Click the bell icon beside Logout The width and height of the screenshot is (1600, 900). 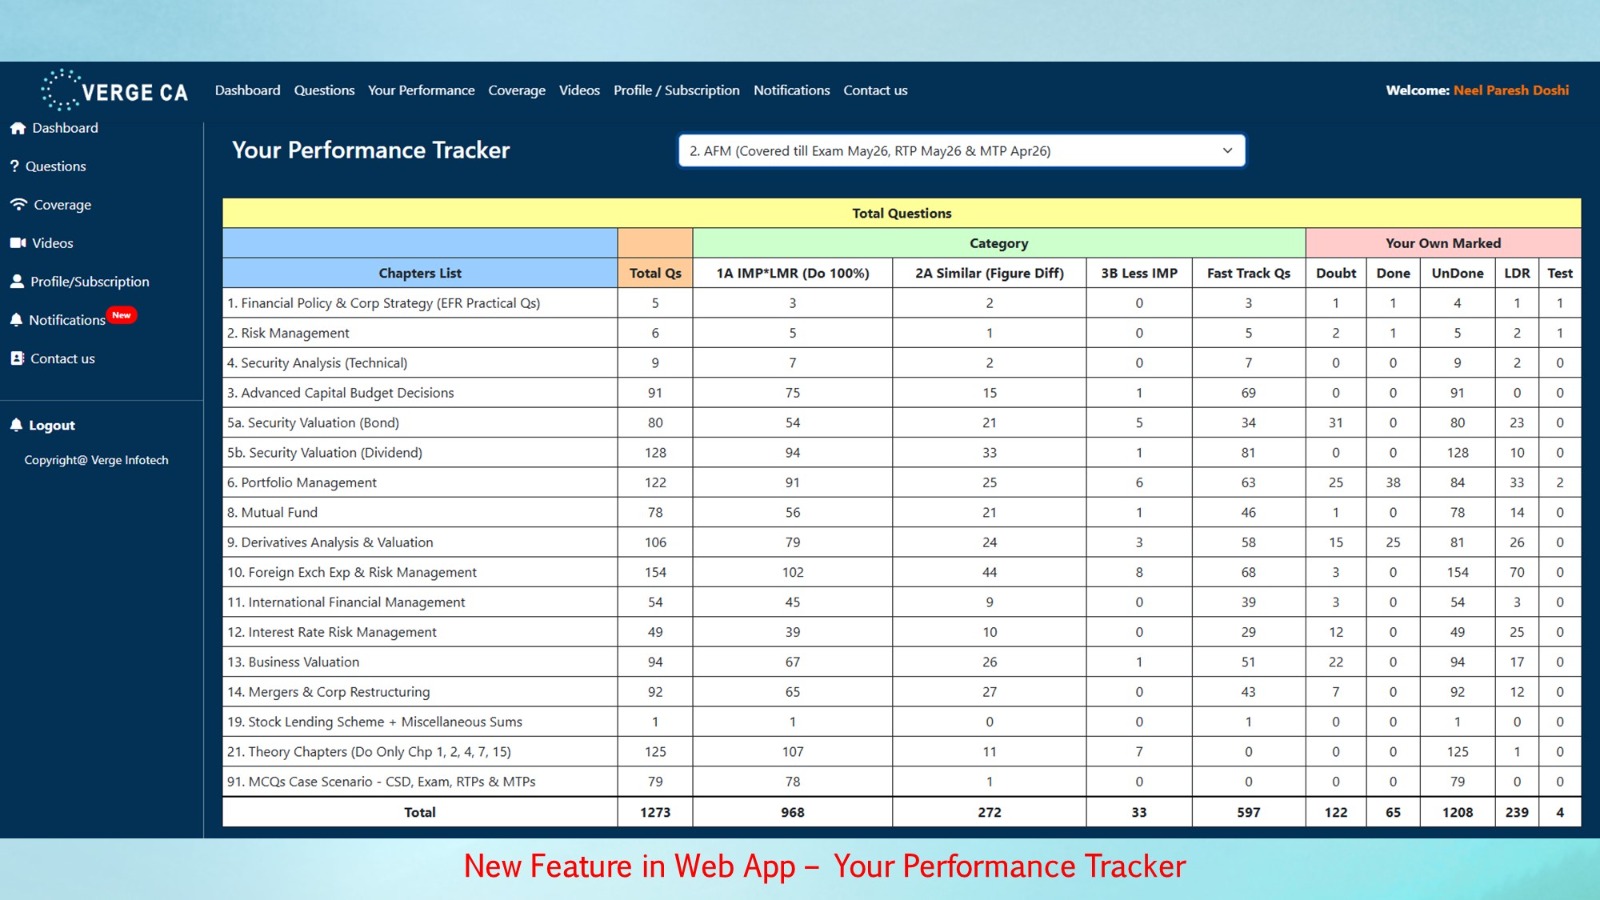tap(16, 425)
